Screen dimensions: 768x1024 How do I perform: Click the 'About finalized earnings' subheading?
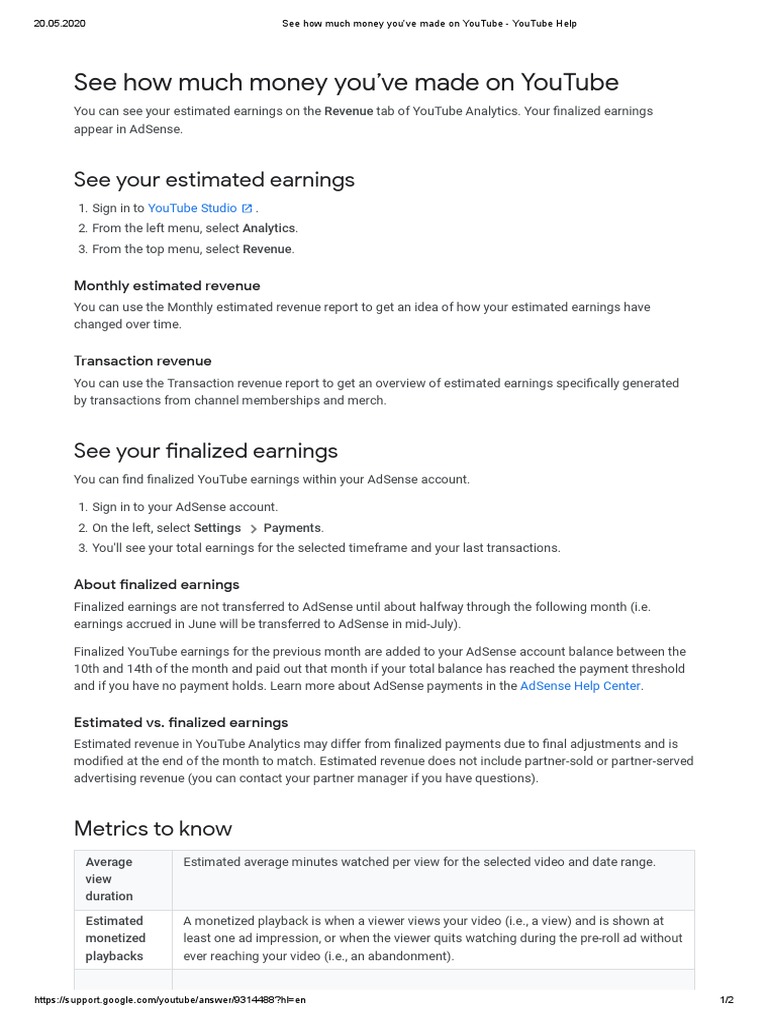pyautogui.click(x=157, y=584)
